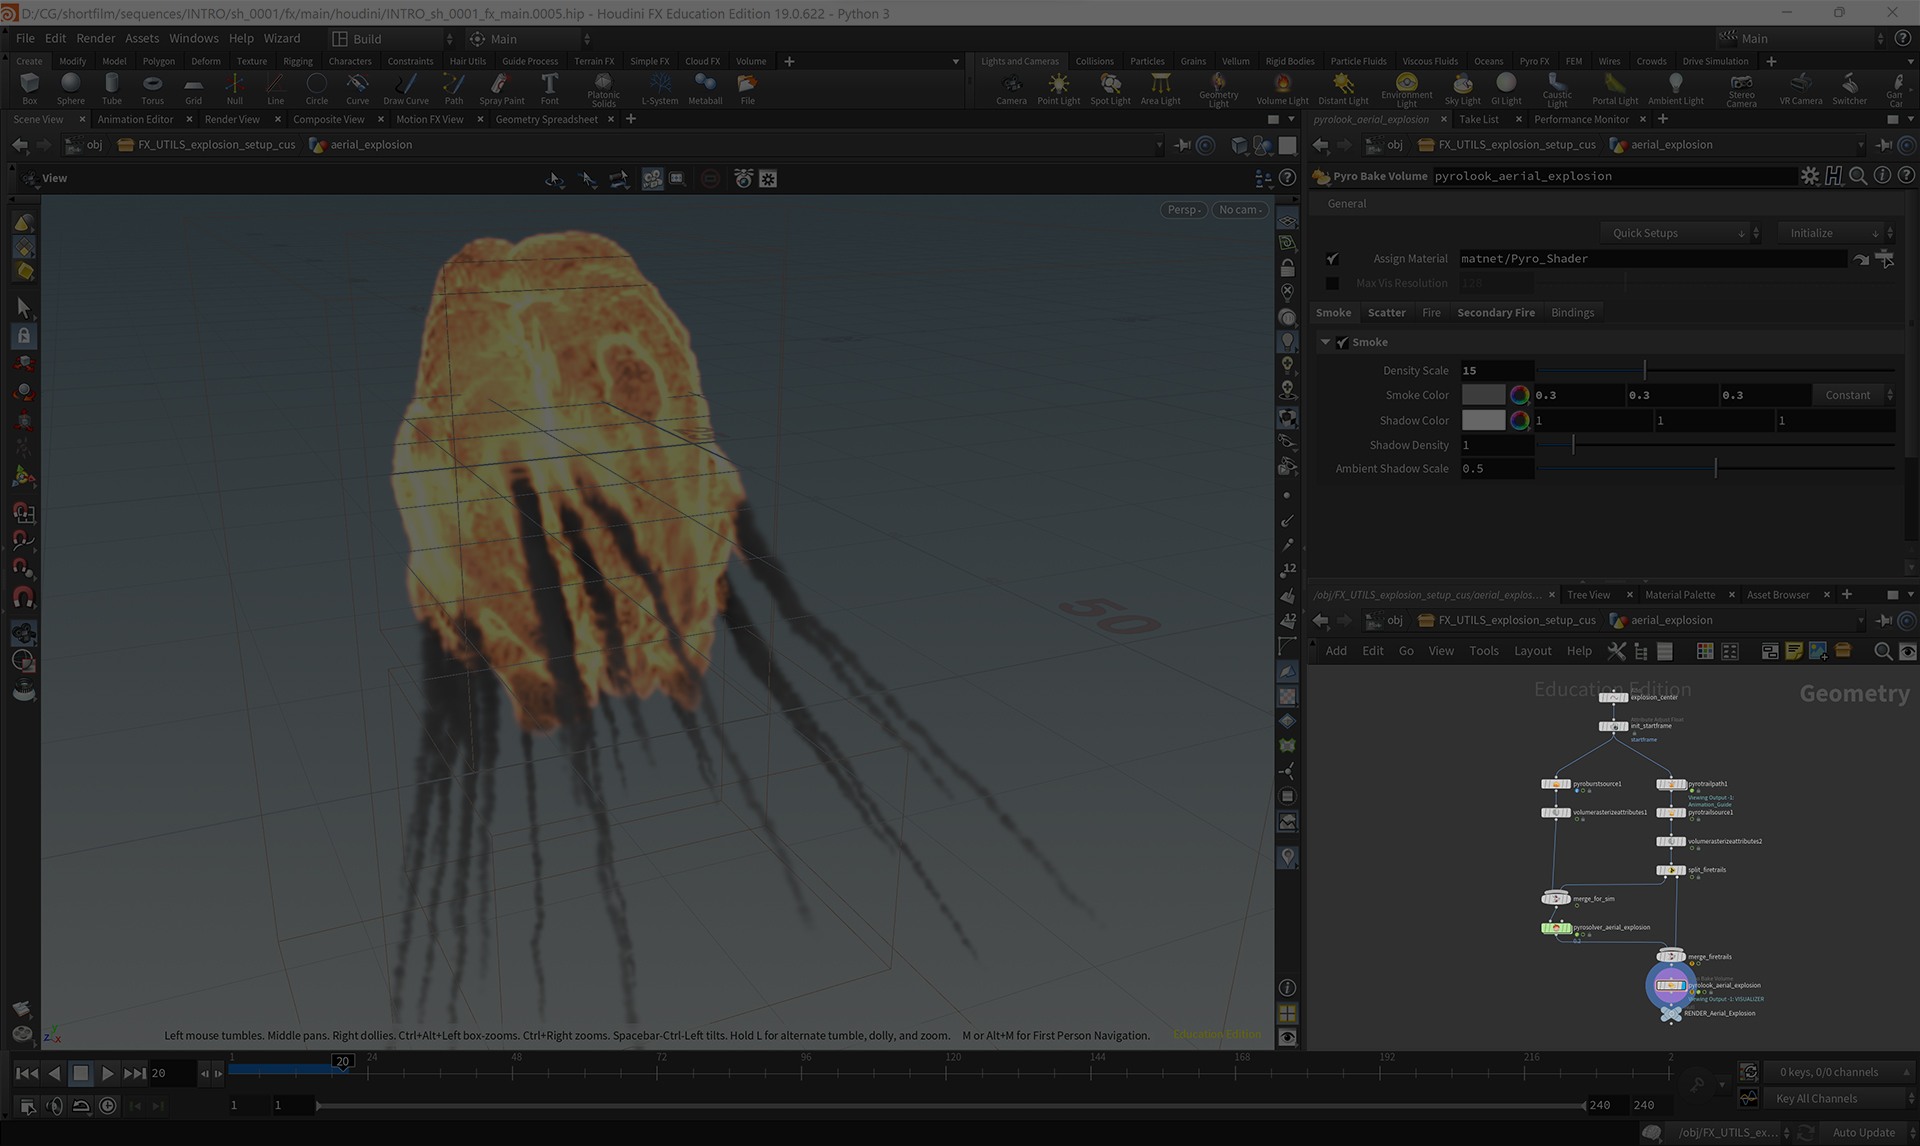This screenshot has width=1920, height=1146.
Task: Select the Null shelf tool
Action: point(234,88)
